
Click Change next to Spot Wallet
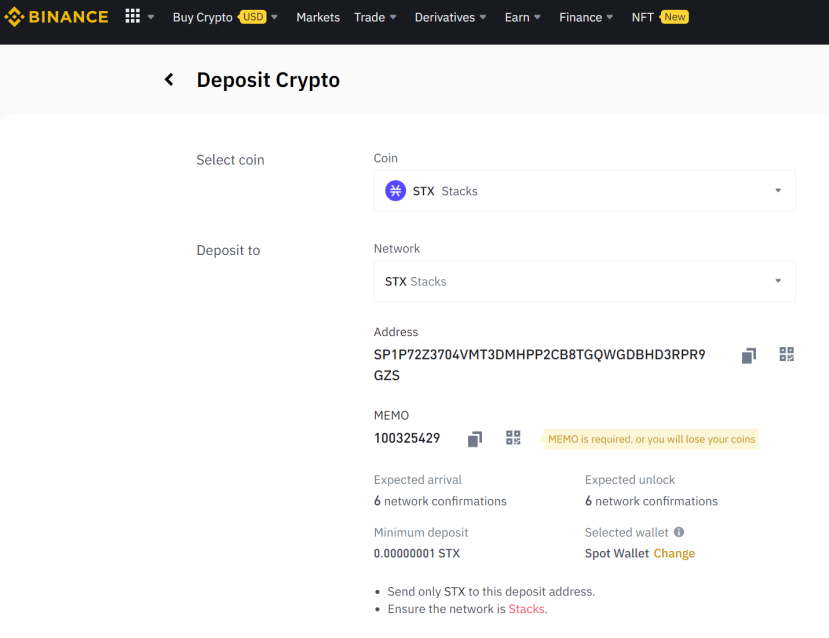click(x=674, y=553)
